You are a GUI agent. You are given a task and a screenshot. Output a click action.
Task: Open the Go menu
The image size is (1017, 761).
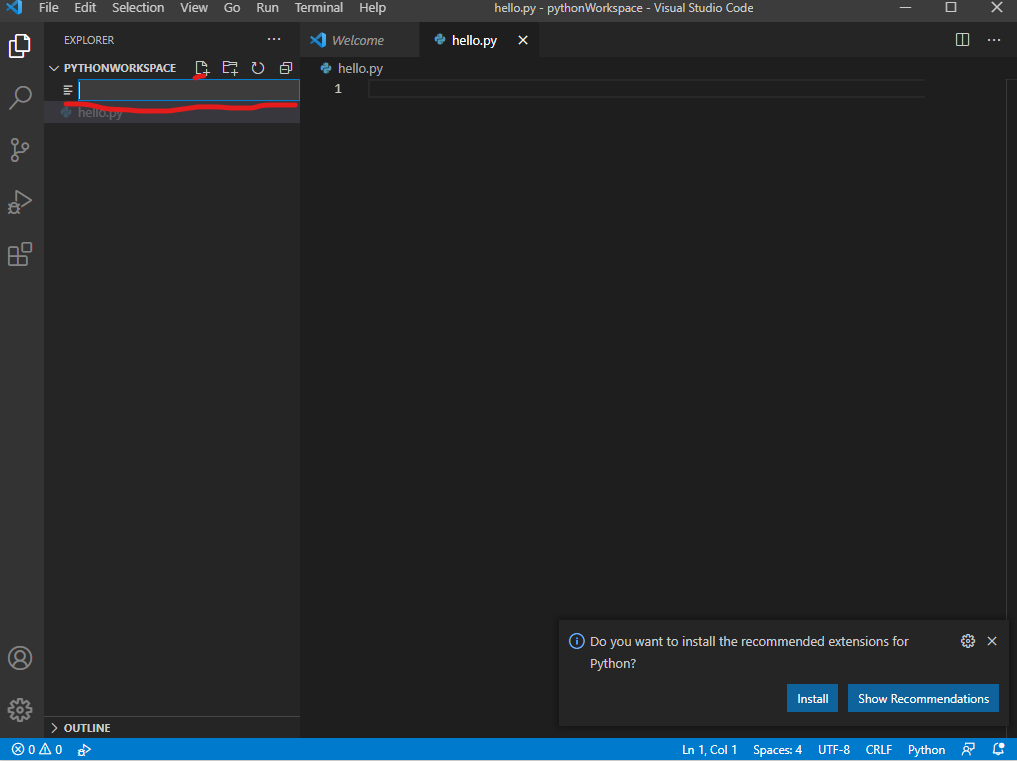click(232, 8)
